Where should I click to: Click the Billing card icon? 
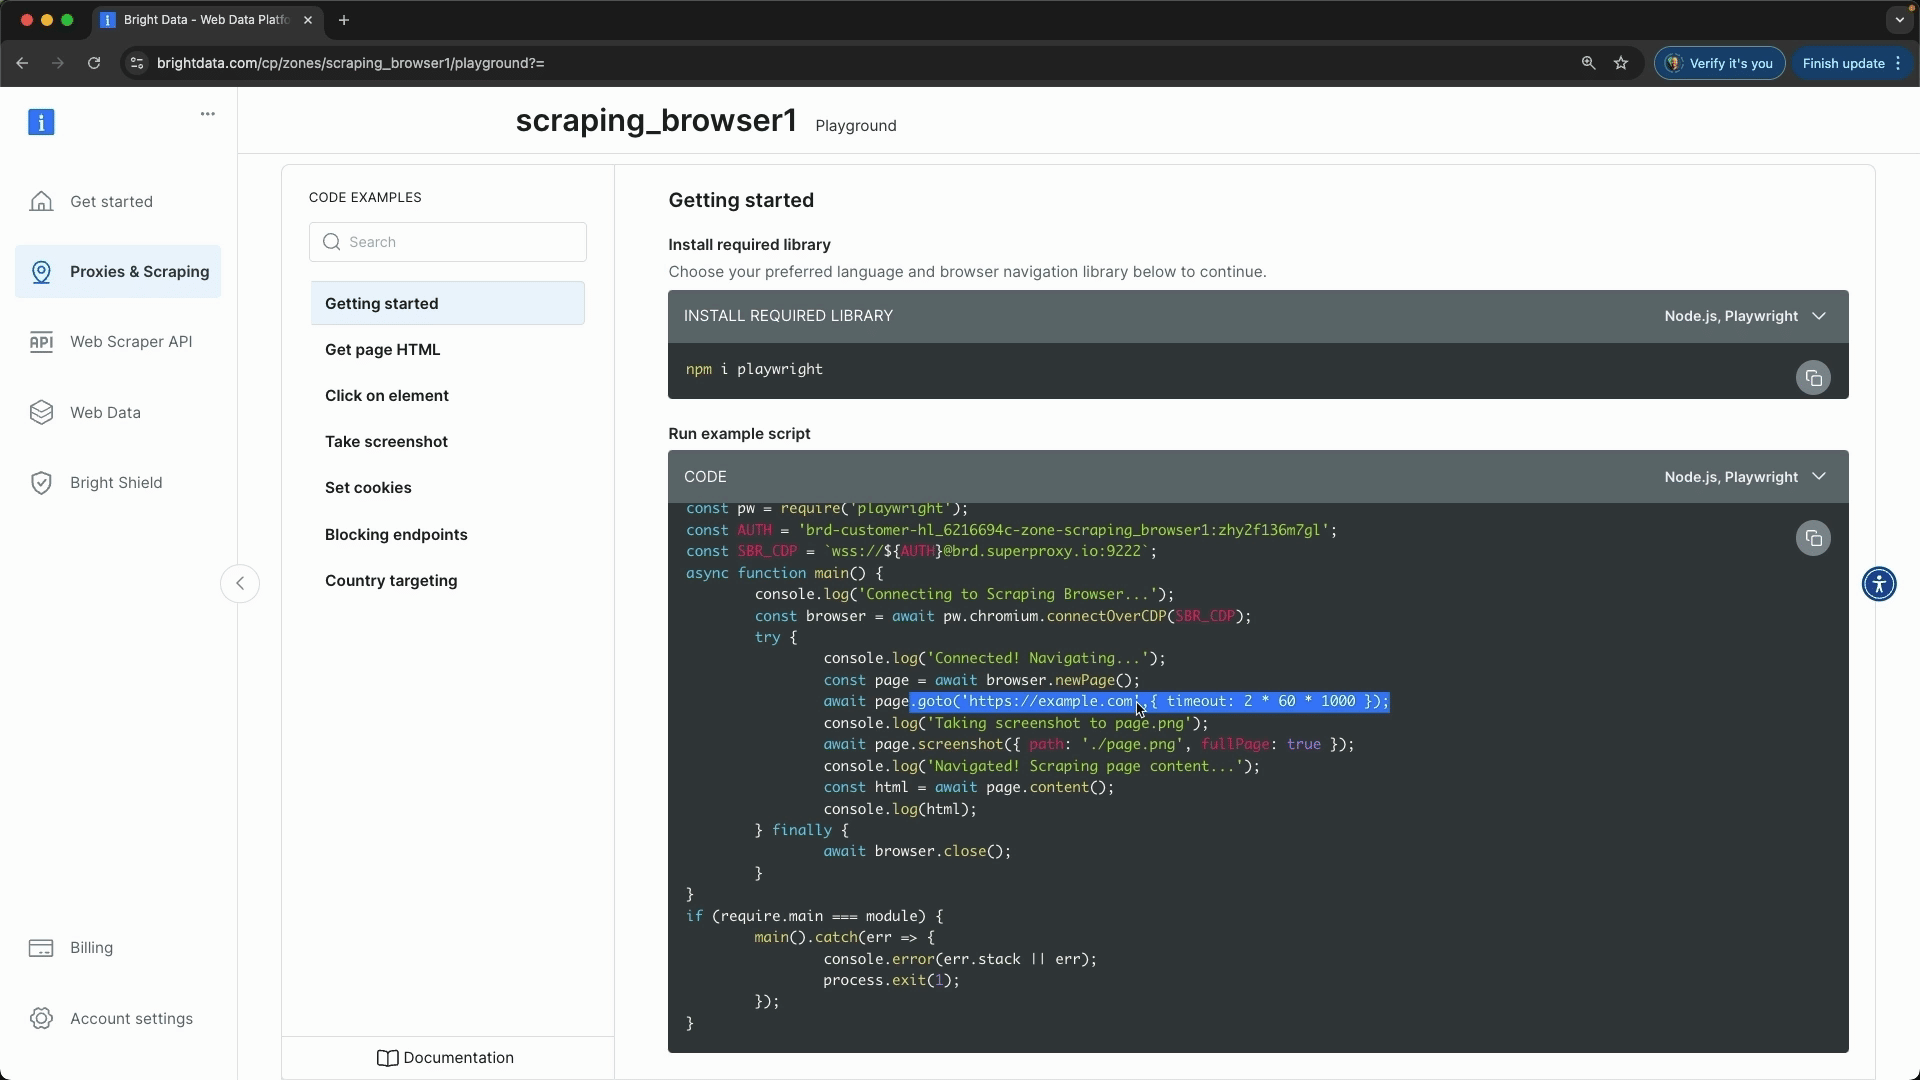41,948
